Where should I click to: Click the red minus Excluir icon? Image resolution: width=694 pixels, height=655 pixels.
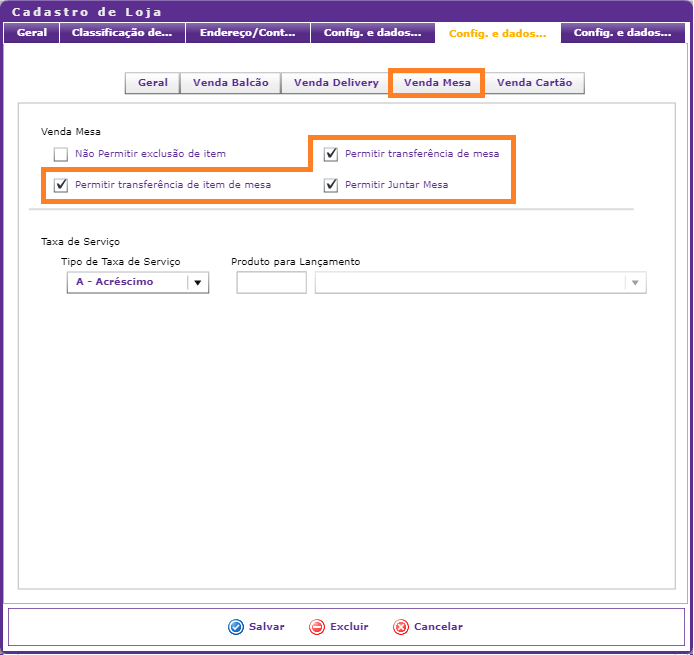tap(316, 627)
